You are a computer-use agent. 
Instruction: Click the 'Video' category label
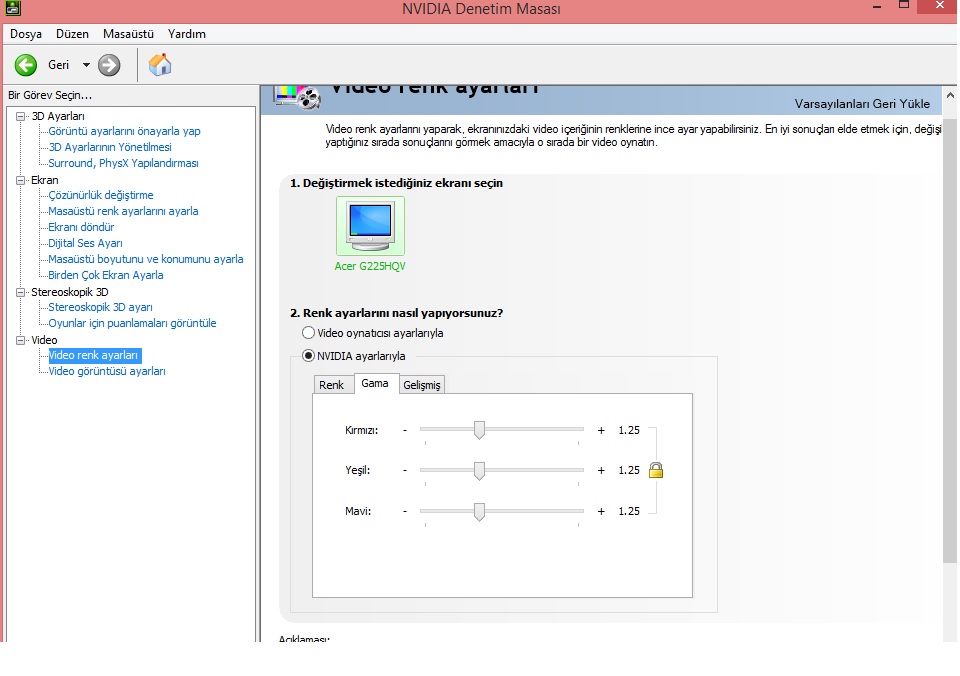coord(44,340)
